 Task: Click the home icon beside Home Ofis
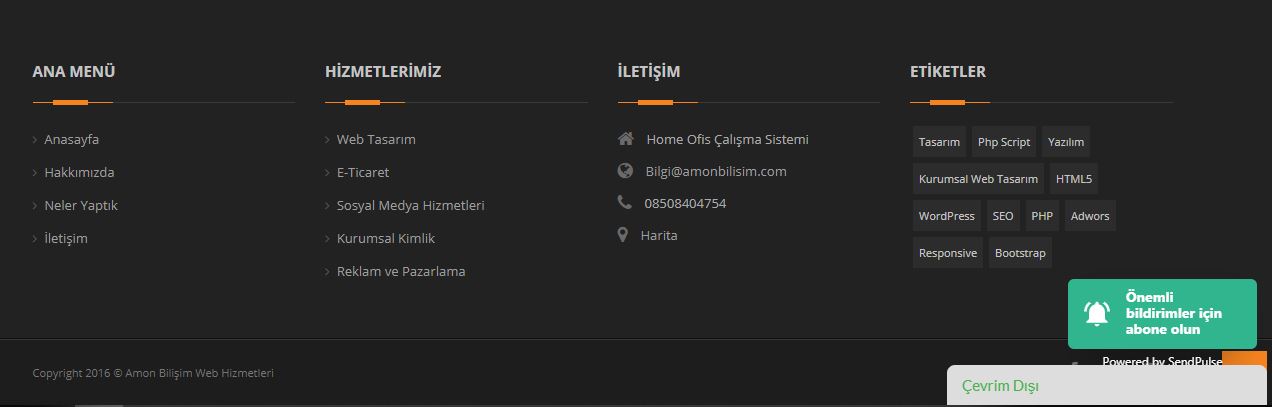point(626,139)
